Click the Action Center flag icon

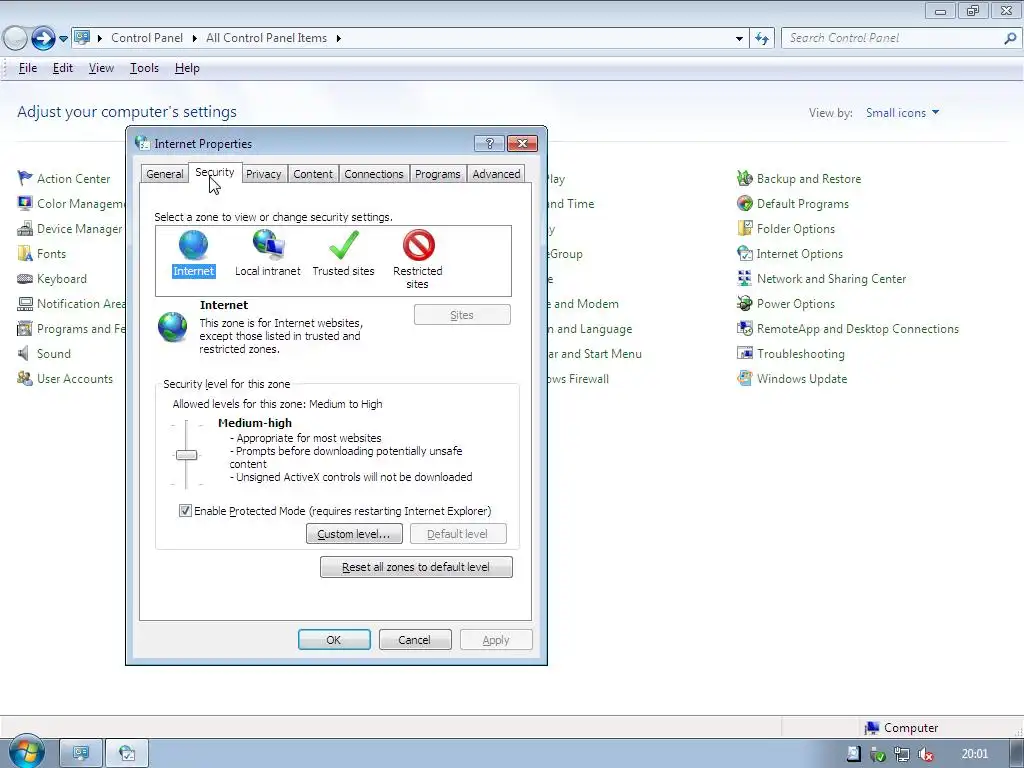[x=25, y=178]
